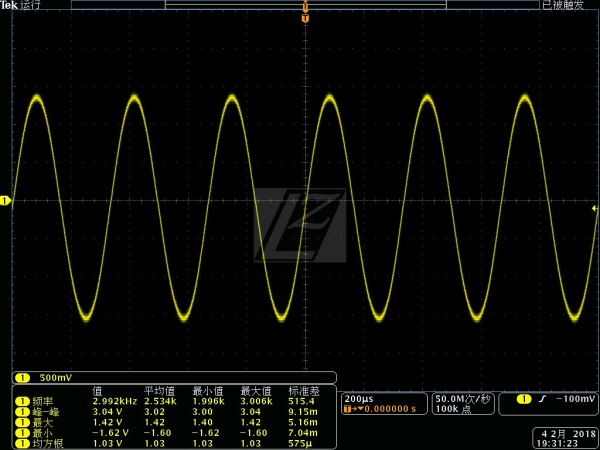The height and width of the screenshot is (450, 600).
Task: Click the channel badge in the 峰-峰 row
Action: [x=23, y=412]
